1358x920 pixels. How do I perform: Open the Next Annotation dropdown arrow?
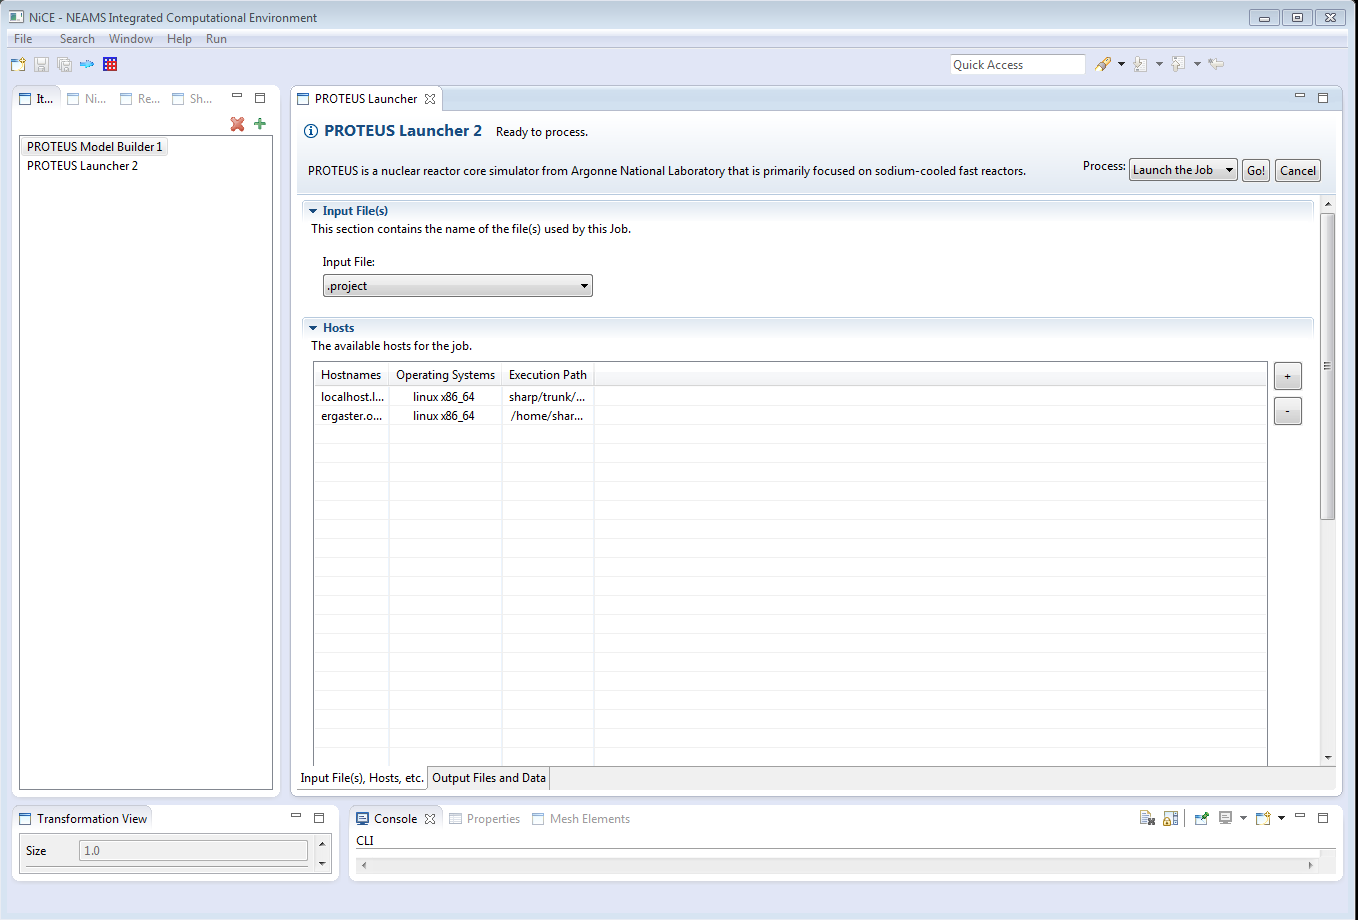1159,64
